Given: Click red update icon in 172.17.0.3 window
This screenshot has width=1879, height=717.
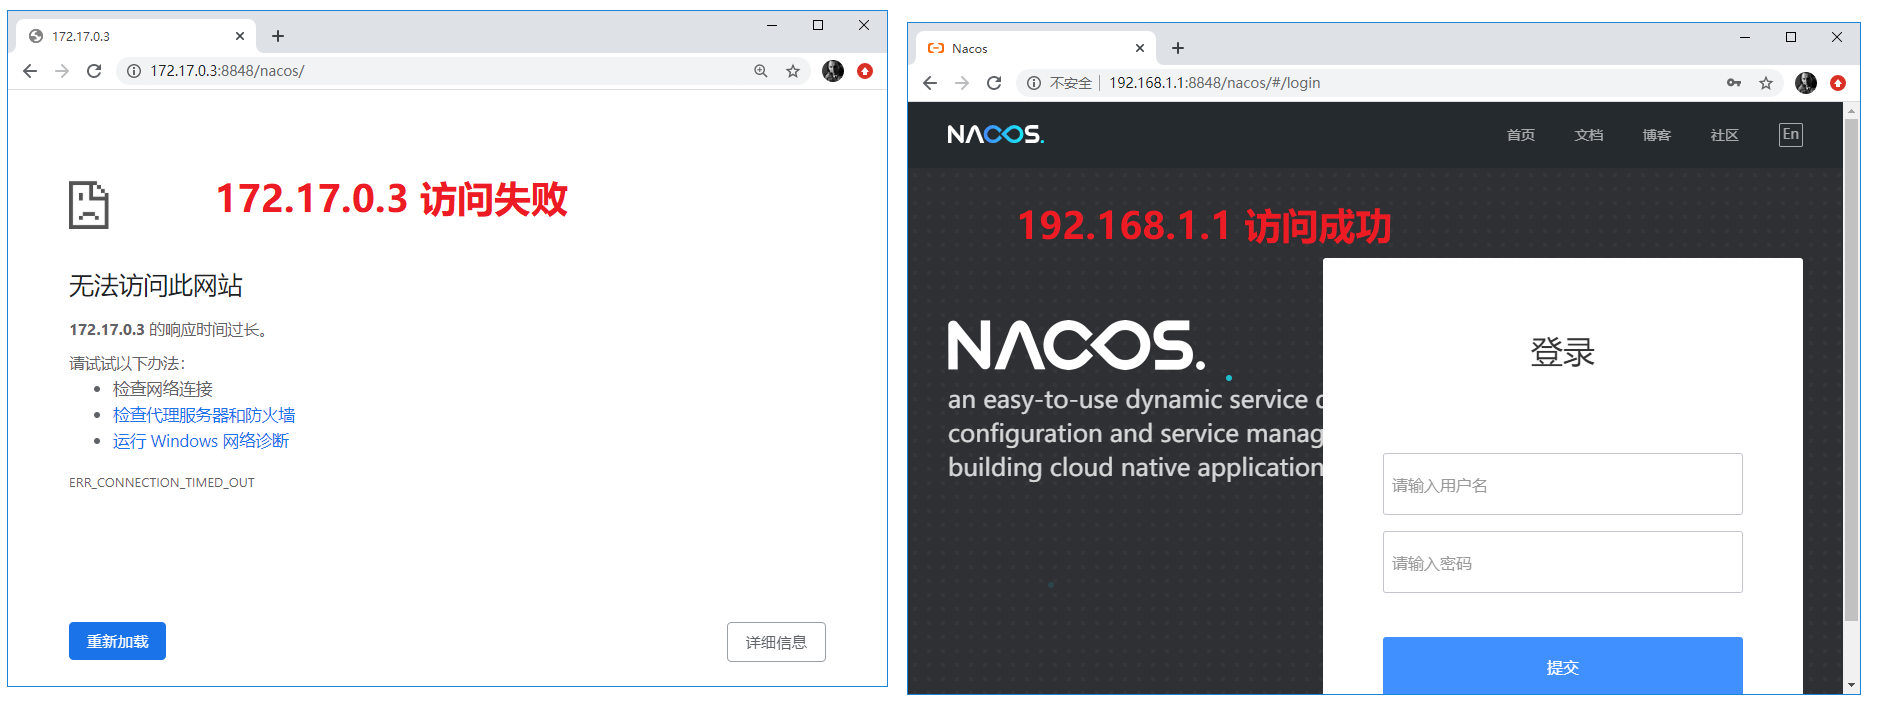Looking at the screenshot, I should click(x=865, y=71).
